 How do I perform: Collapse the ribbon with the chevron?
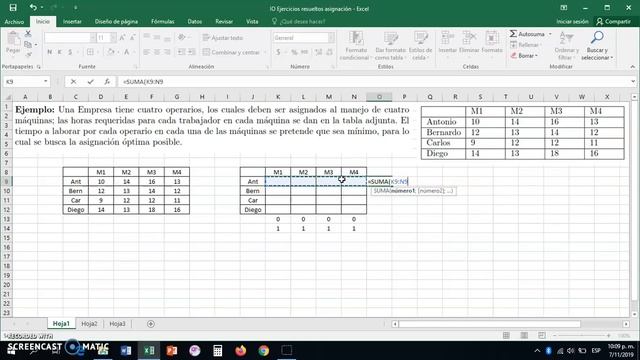633,67
